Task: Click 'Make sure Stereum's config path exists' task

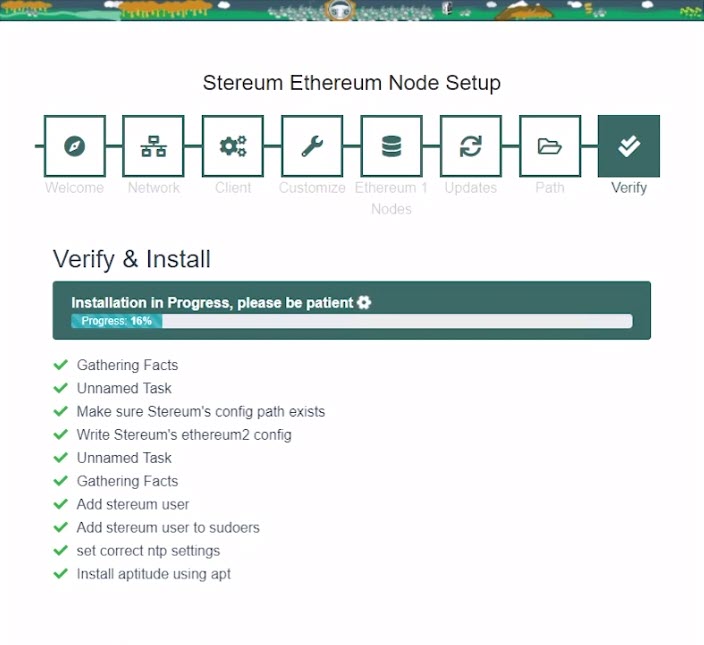Action: click(201, 411)
